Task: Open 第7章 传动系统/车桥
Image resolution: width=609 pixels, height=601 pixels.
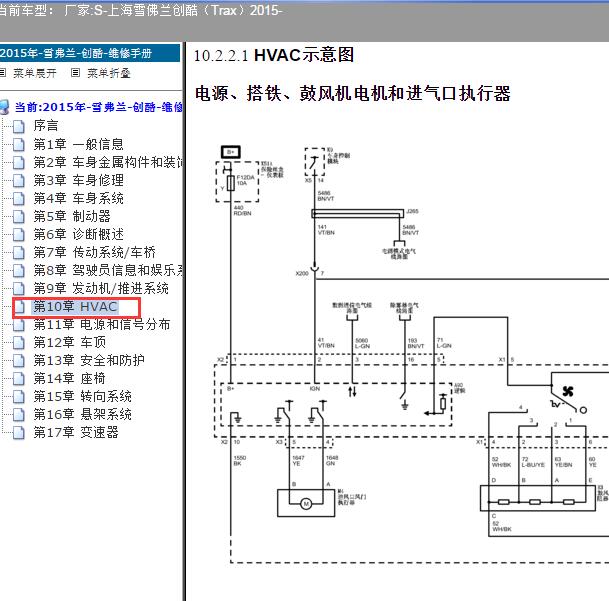Action: [94, 252]
